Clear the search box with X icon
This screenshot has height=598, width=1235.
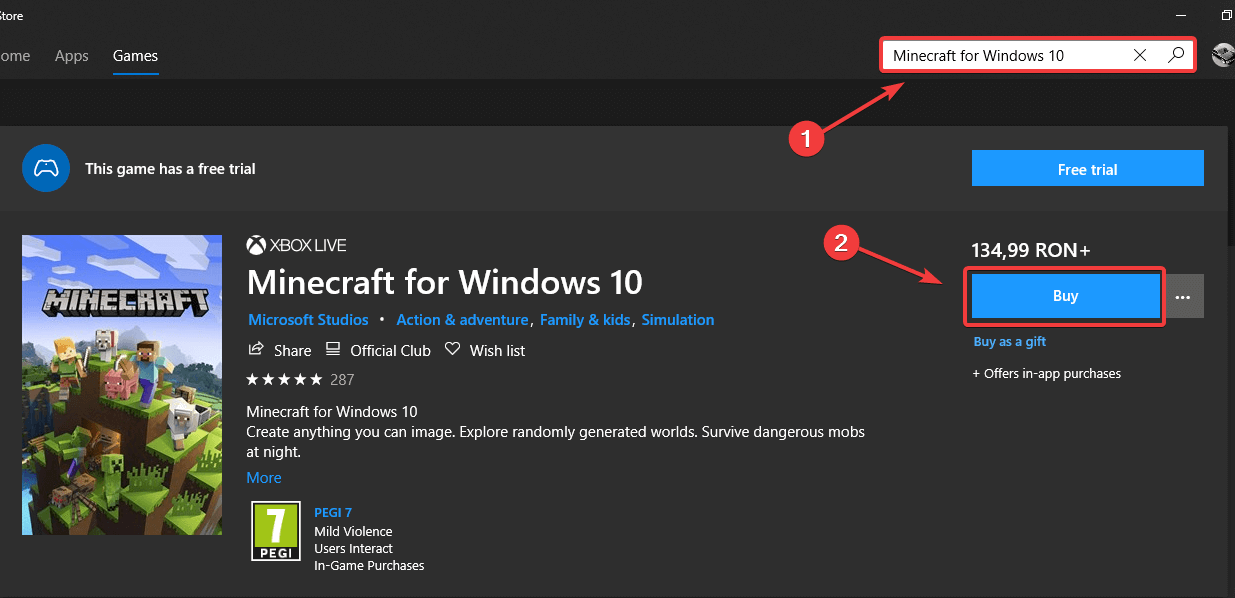click(x=1139, y=55)
